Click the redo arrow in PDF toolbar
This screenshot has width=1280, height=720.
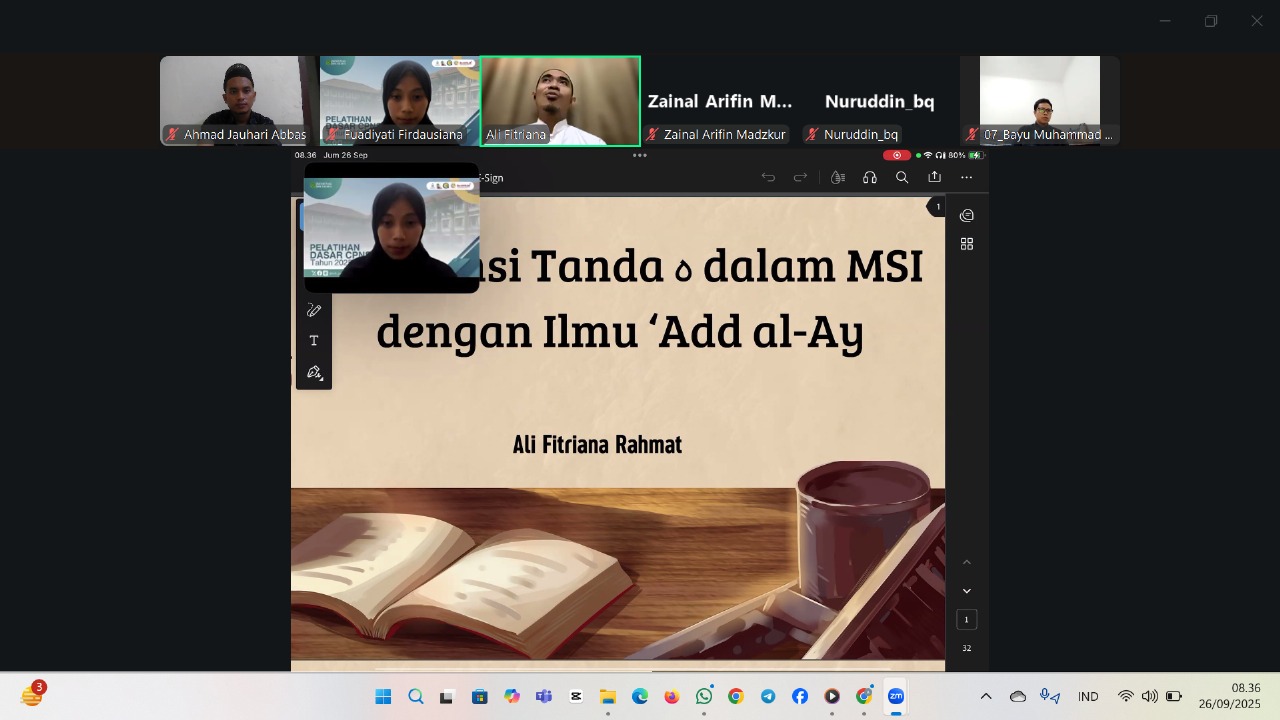tap(800, 178)
